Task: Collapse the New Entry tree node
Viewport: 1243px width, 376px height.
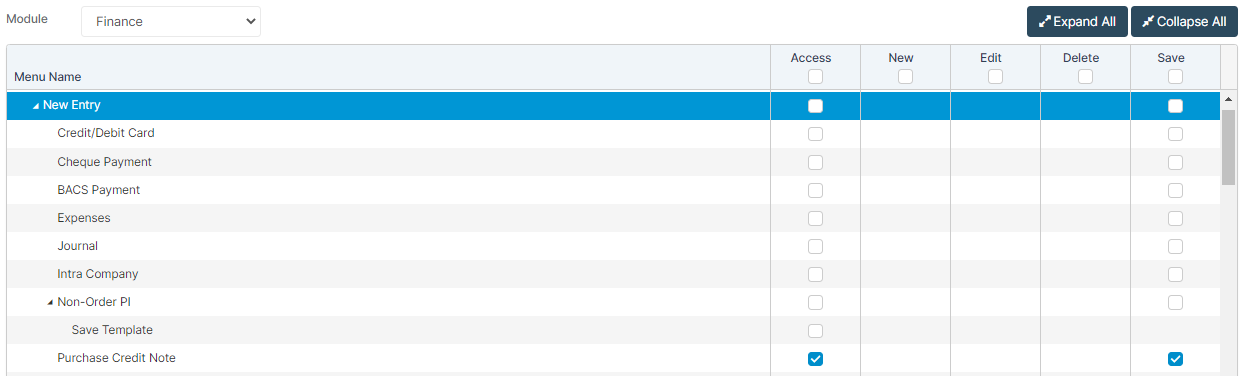Action: [36, 106]
